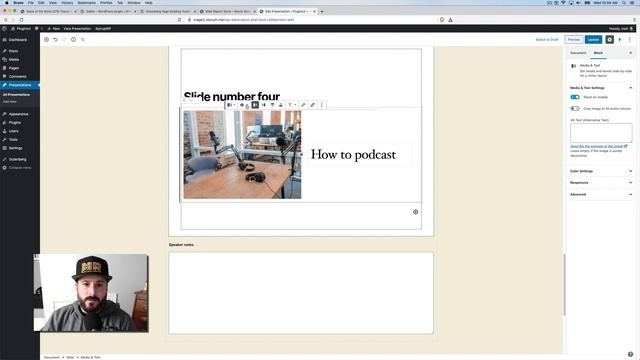Click the comments bubble in admin bar
The image size is (640, 360).
click(37, 29)
